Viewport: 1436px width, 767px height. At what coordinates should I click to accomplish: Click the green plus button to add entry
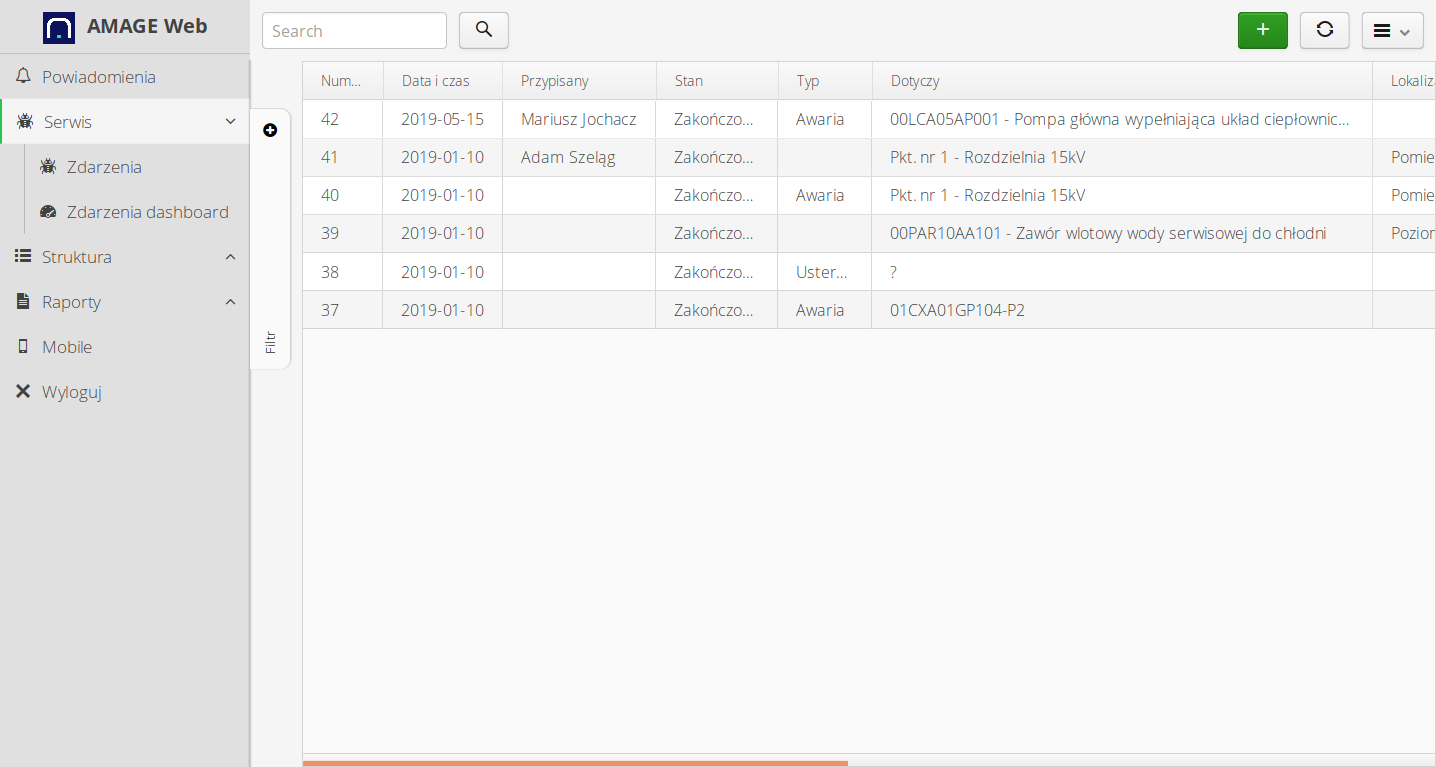tap(1262, 30)
